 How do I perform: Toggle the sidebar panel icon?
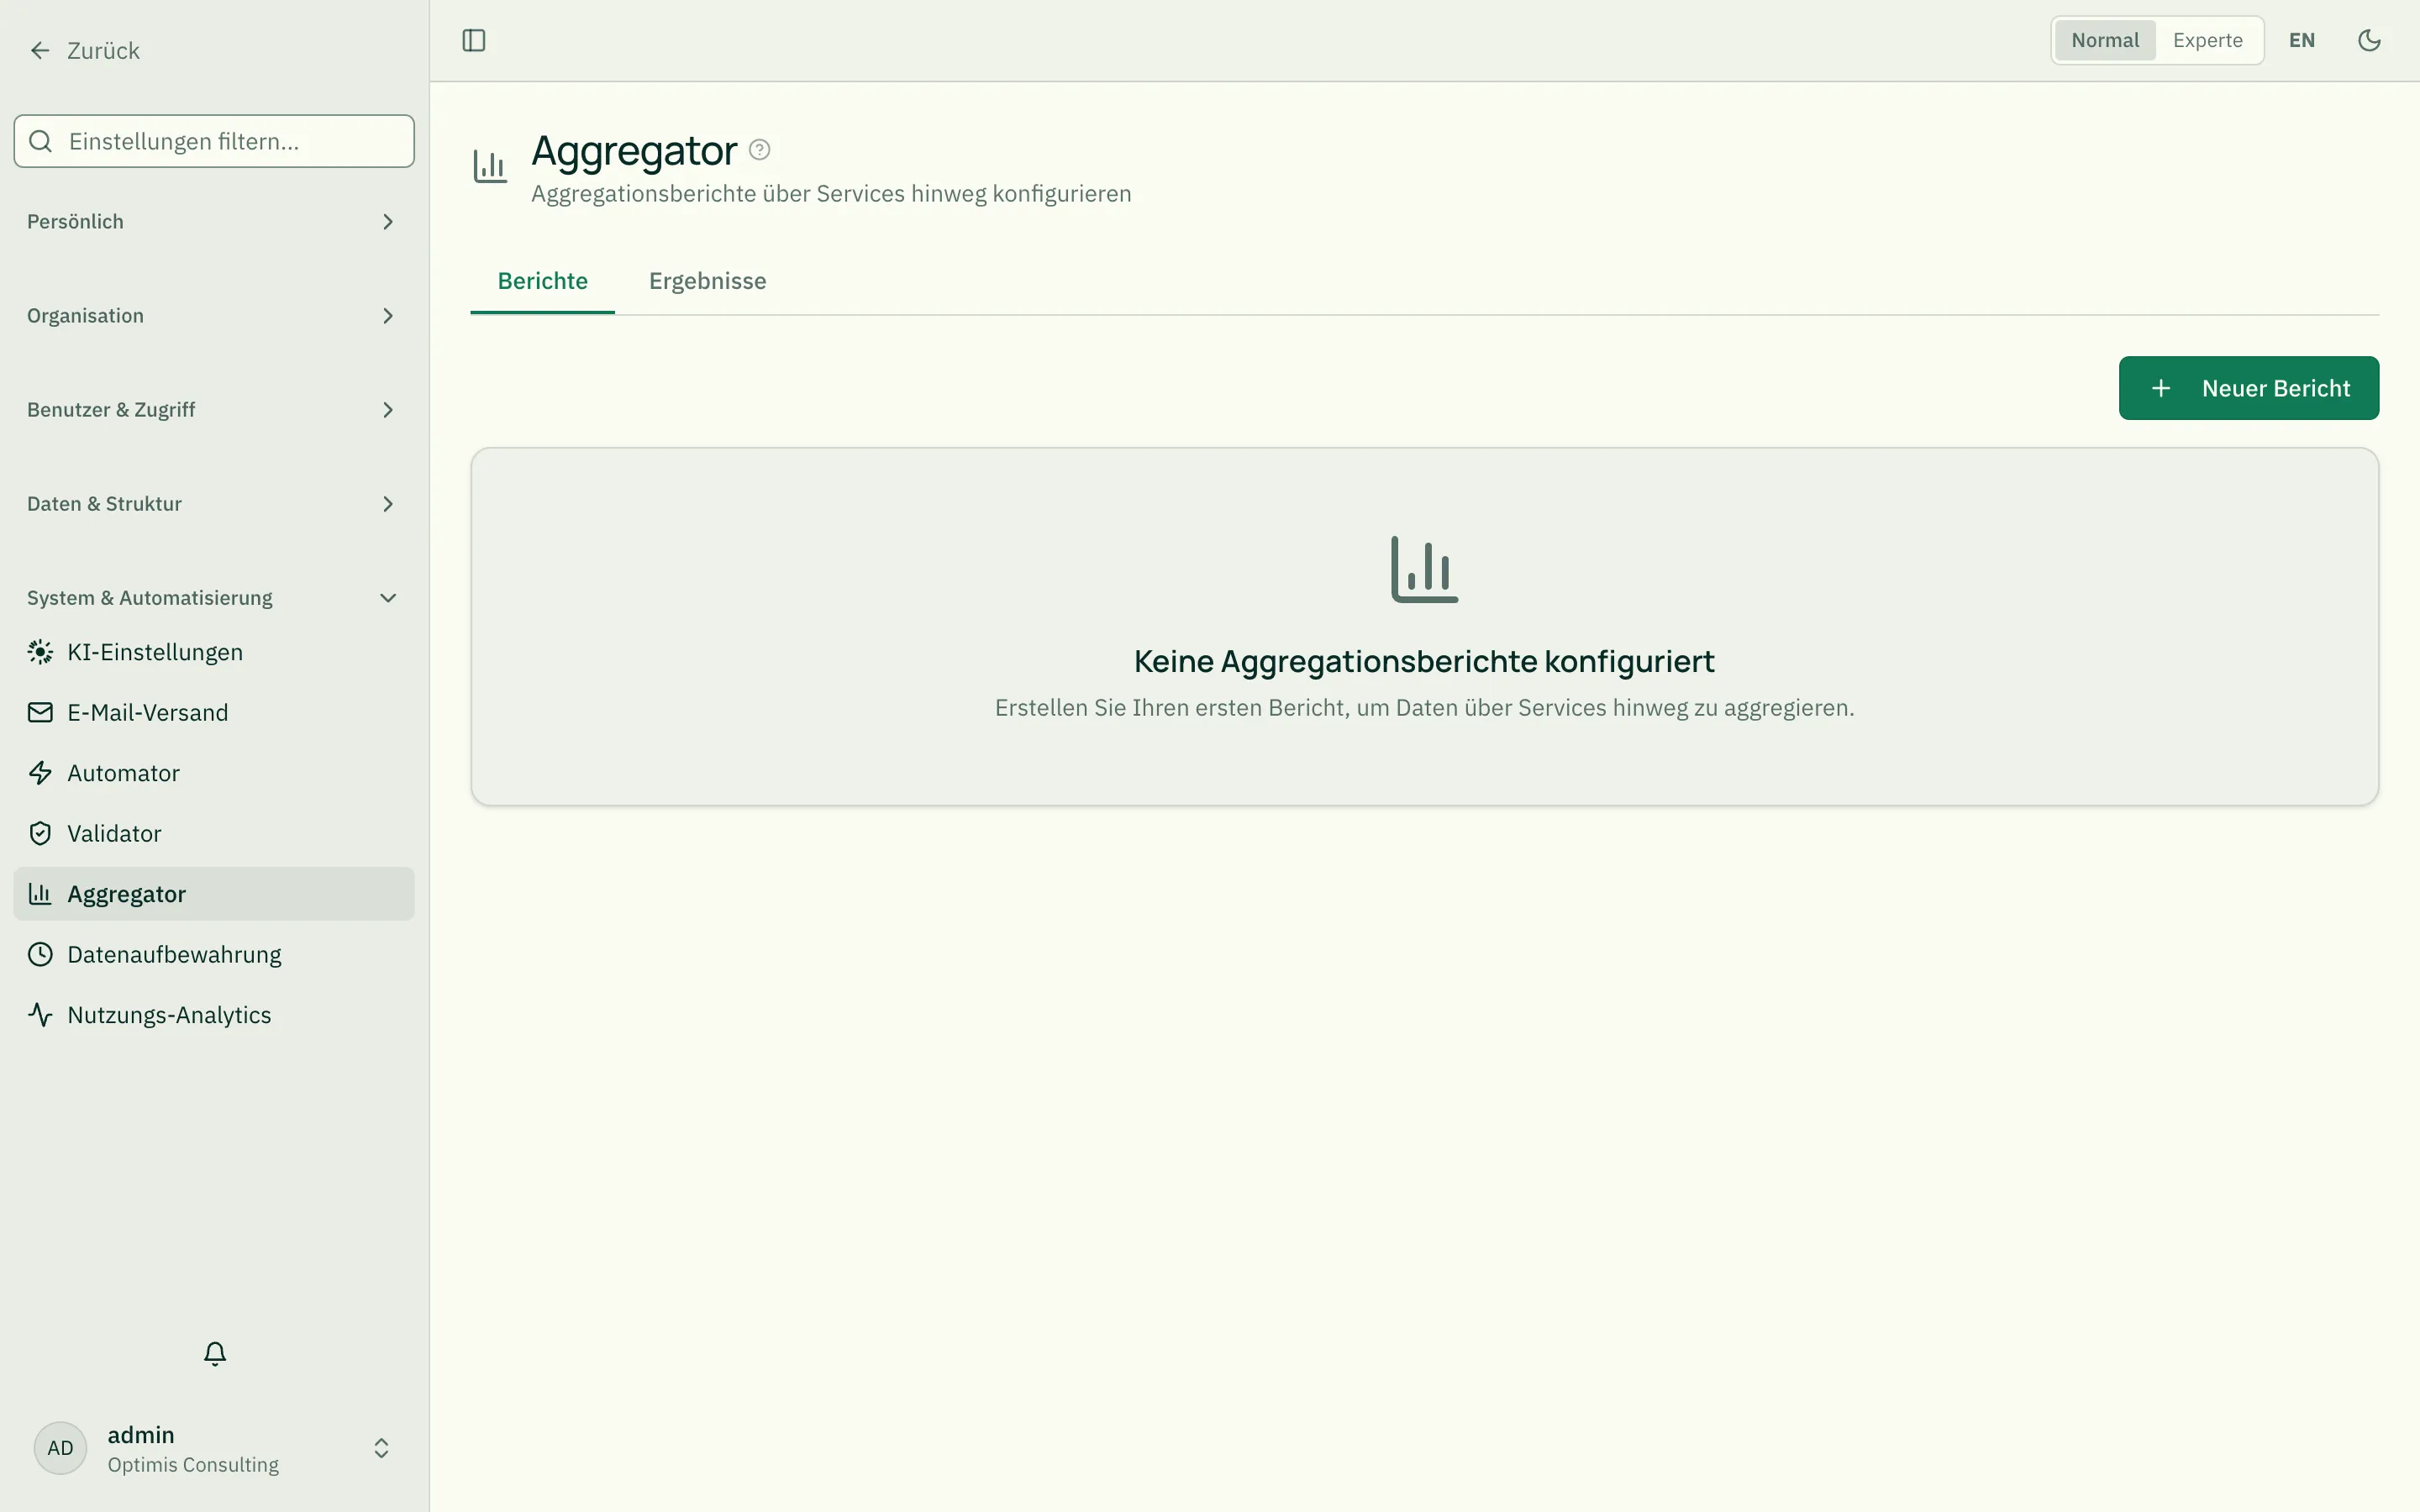tap(474, 40)
